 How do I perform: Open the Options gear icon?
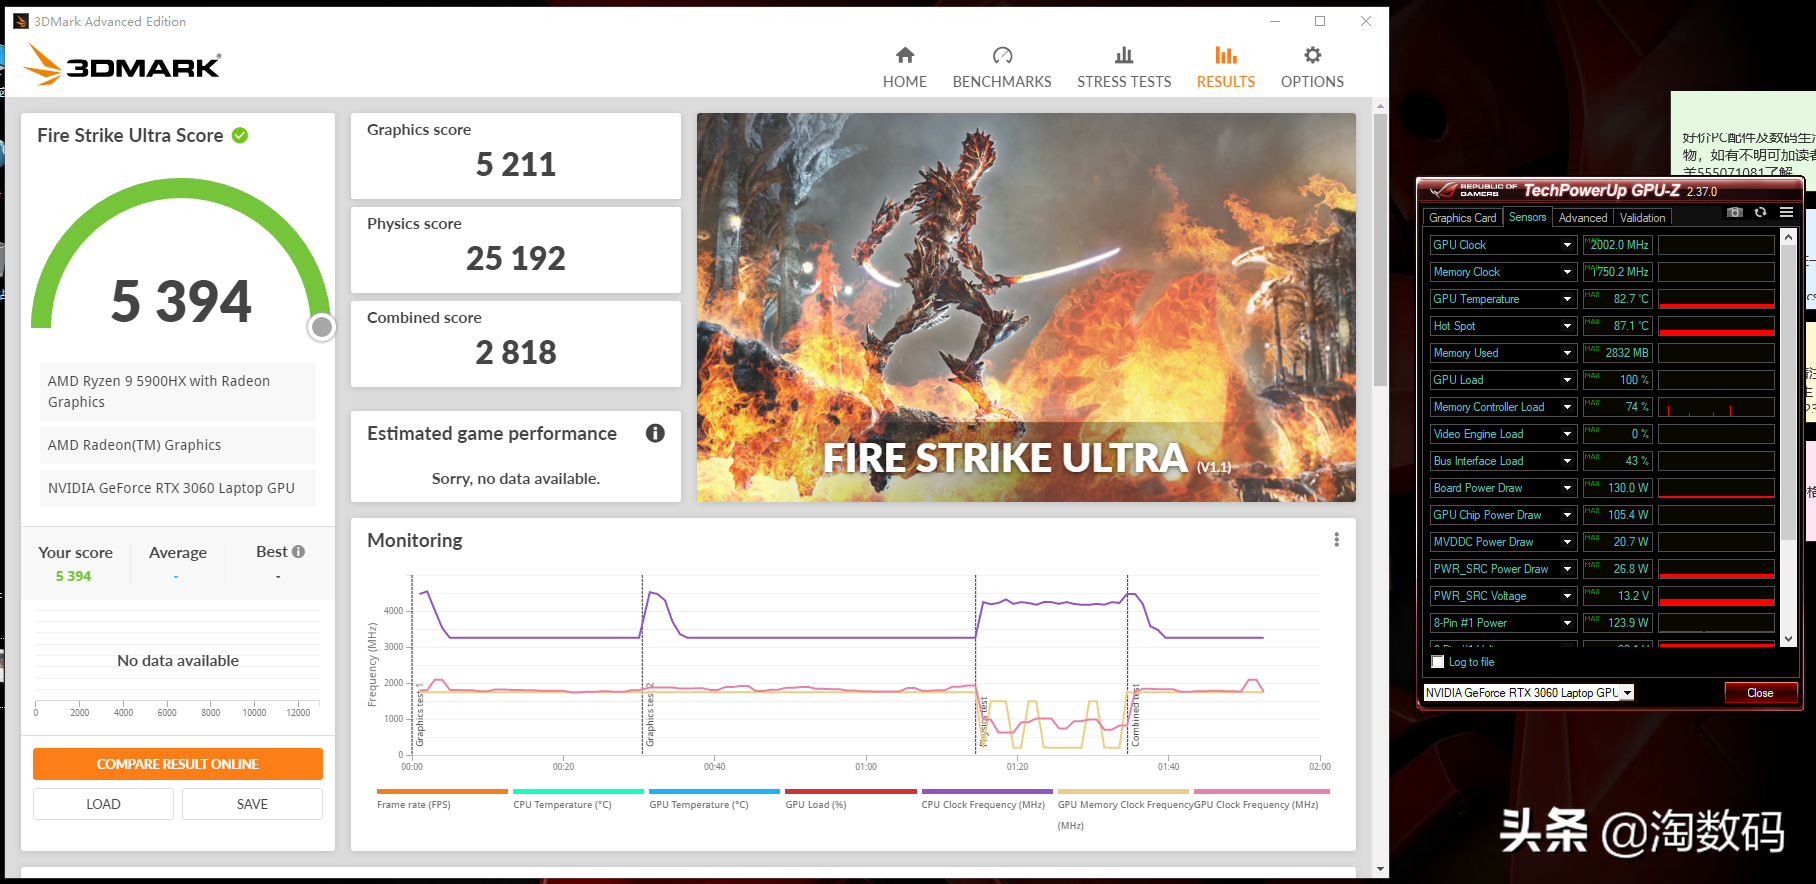pyautogui.click(x=1312, y=55)
